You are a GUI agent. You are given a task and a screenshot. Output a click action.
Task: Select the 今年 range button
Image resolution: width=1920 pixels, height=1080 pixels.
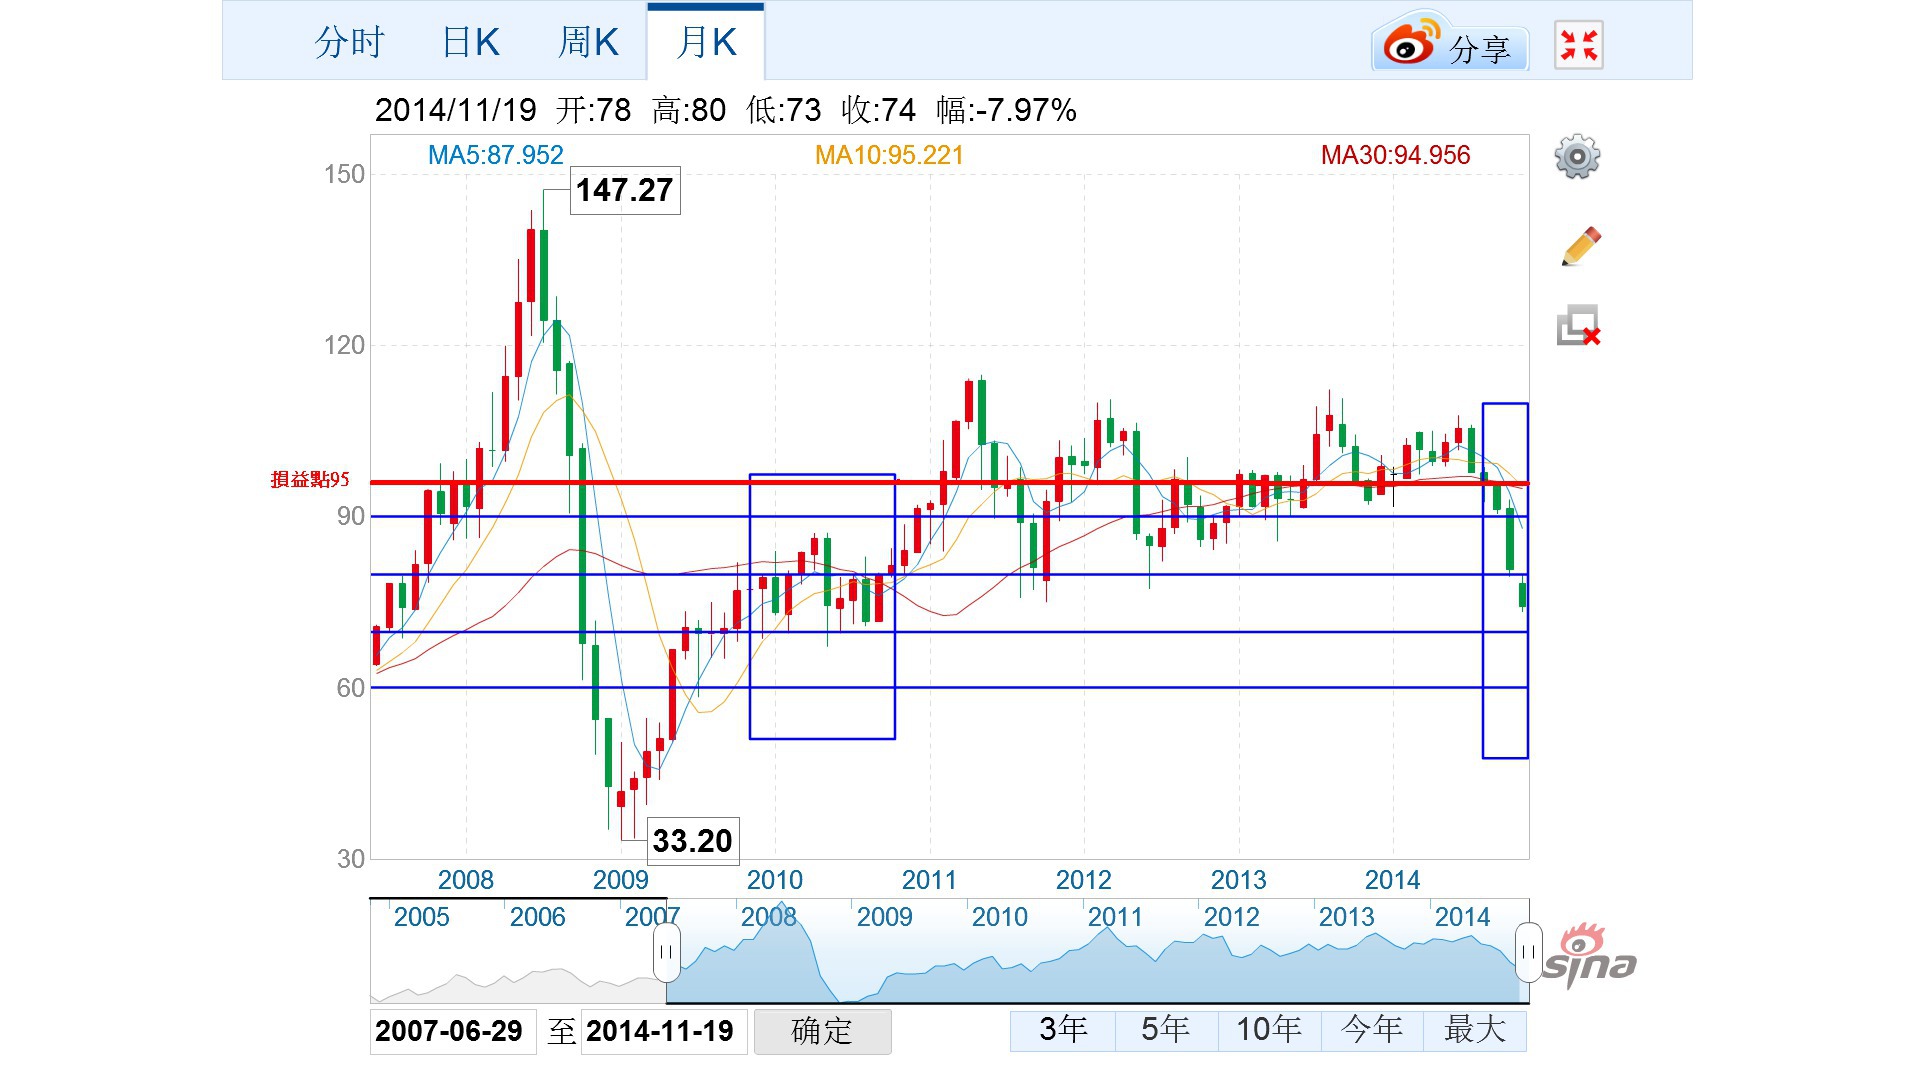(x=1372, y=1030)
